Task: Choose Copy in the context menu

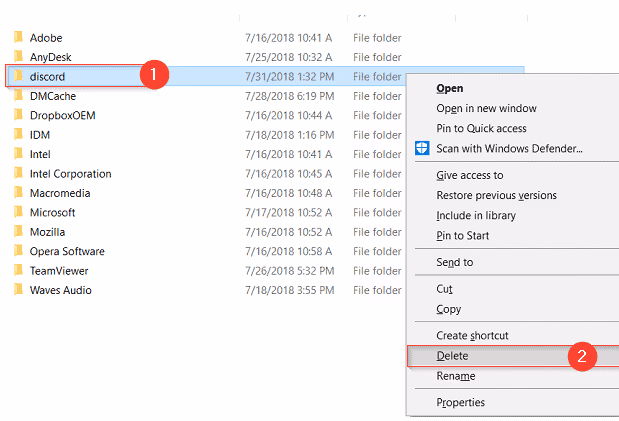Action: coord(448,309)
